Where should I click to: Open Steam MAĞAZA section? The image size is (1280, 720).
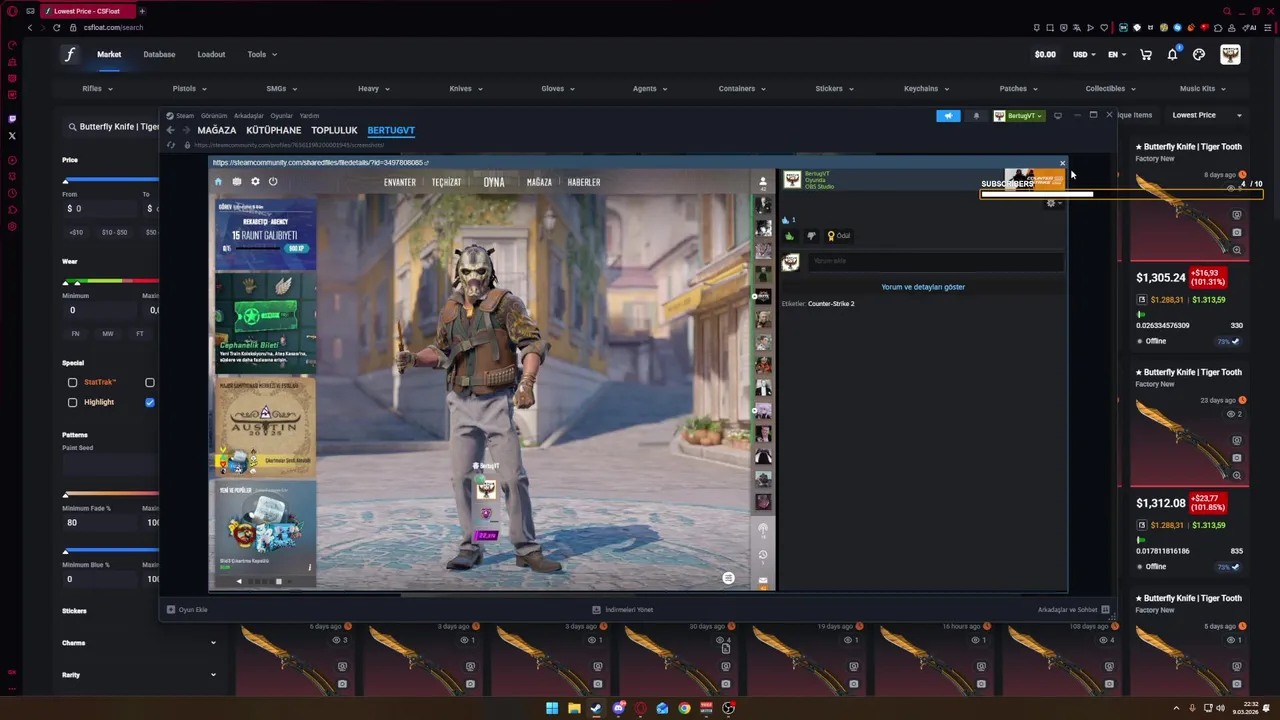click(x=217, y=130)
